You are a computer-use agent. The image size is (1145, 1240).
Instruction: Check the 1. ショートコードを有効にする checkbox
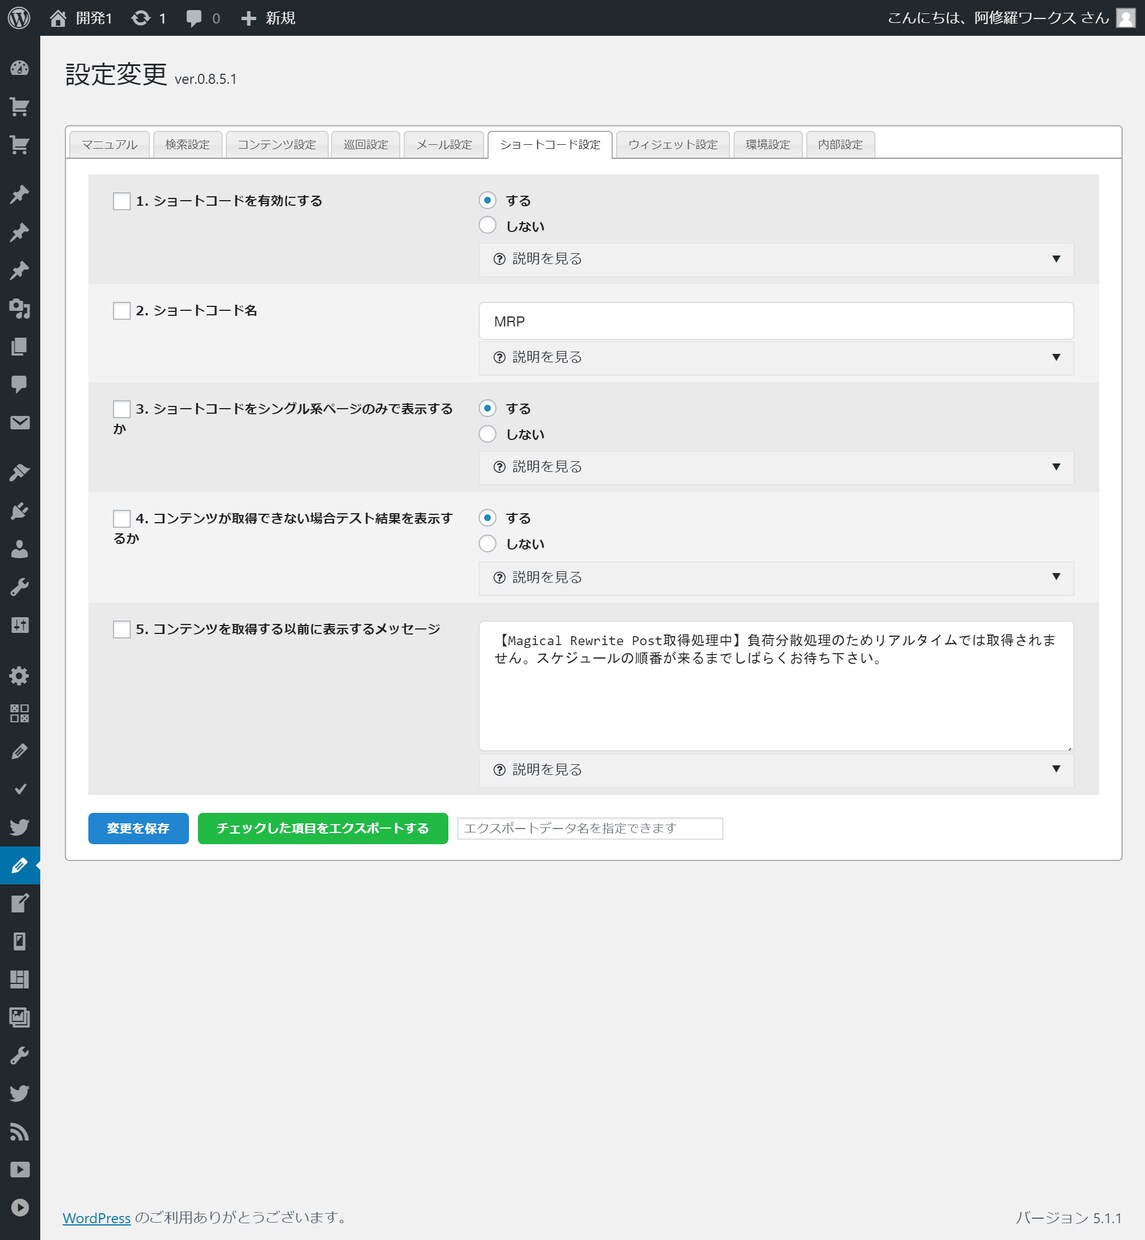point(122,201)
